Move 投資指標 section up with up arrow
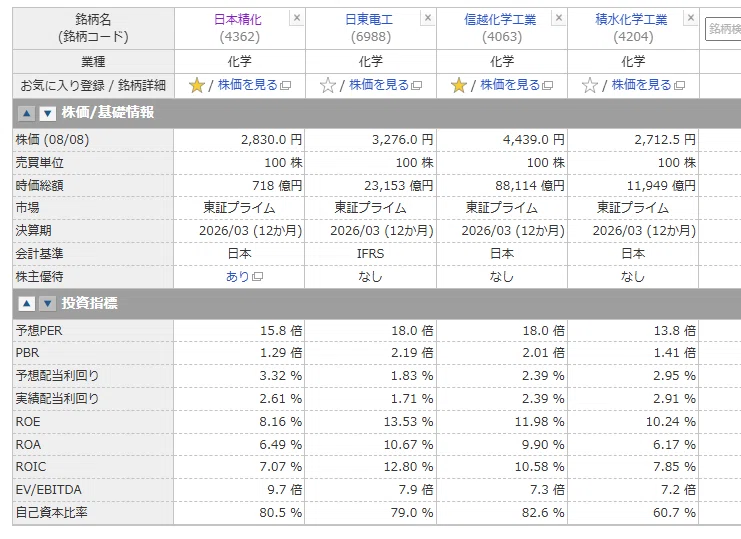Screen dimensions: 741x539 (x=26, y=303)
